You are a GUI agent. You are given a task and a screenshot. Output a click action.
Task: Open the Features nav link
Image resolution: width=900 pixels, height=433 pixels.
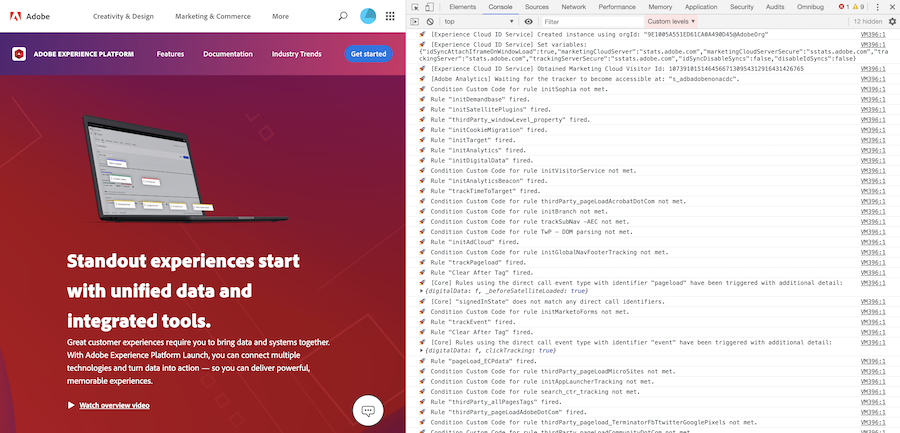(x=170, y=54)
